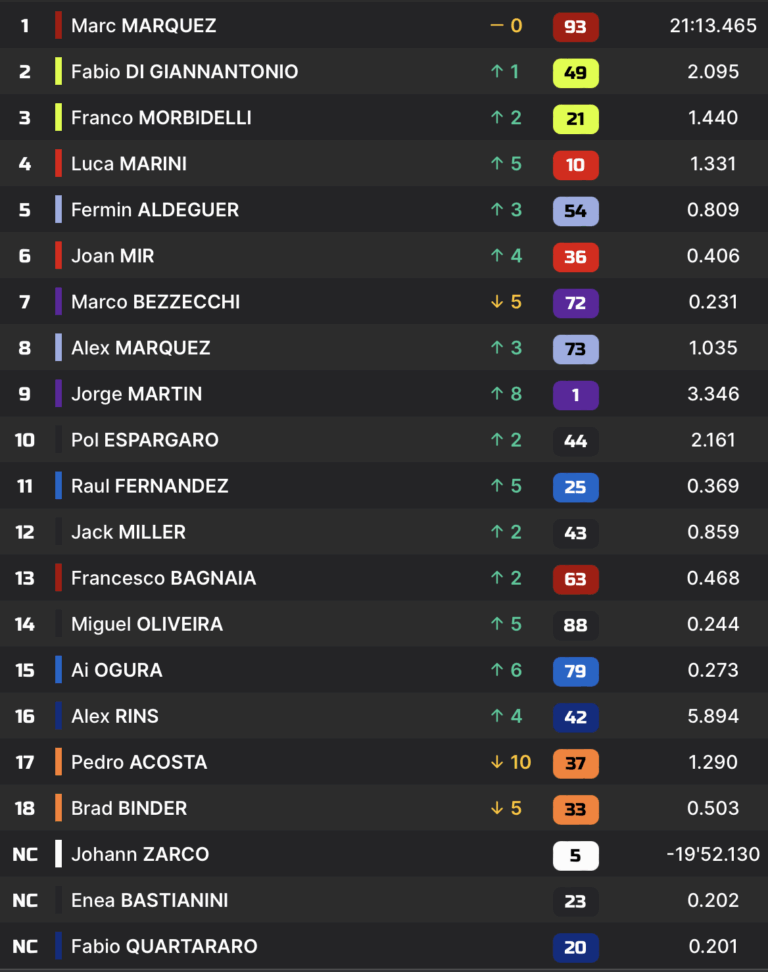Click Marc Marquez's red number 93 badge
This screenshot has width=768, height=972.
click(575, 26)
